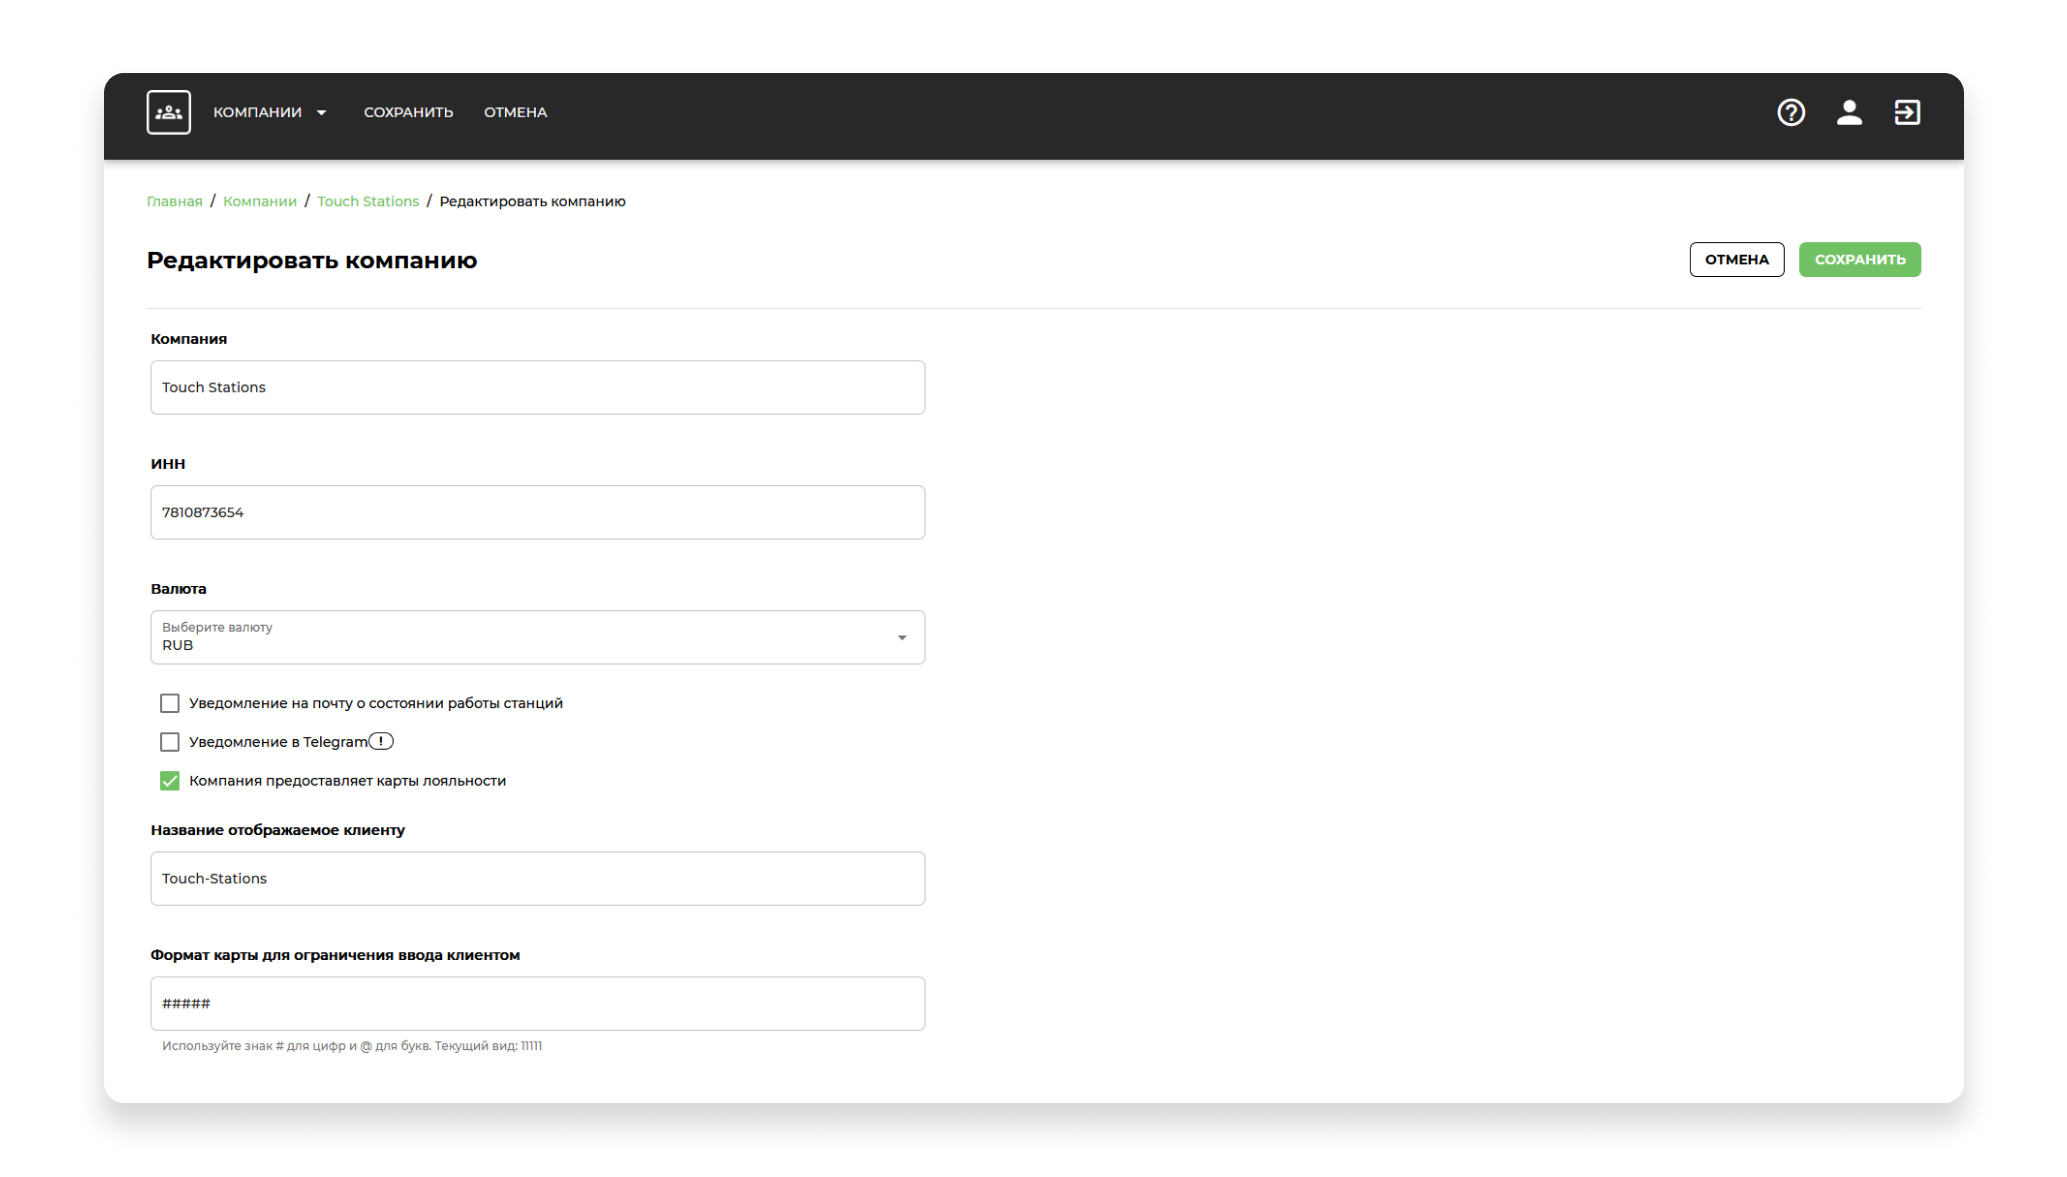This screenshot has width=2067, height=1177.
Task: Click Отмена in the top menu bar
Action: (515, 112)
